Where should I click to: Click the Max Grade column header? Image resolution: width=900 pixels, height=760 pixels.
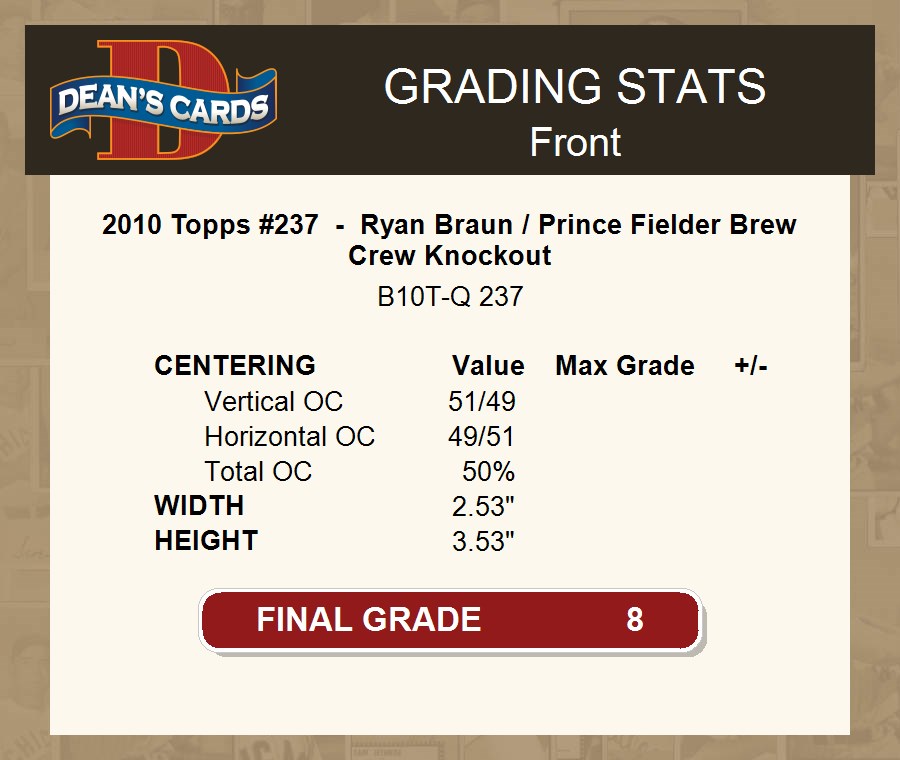pyautogui.click(x=624, y=366)
